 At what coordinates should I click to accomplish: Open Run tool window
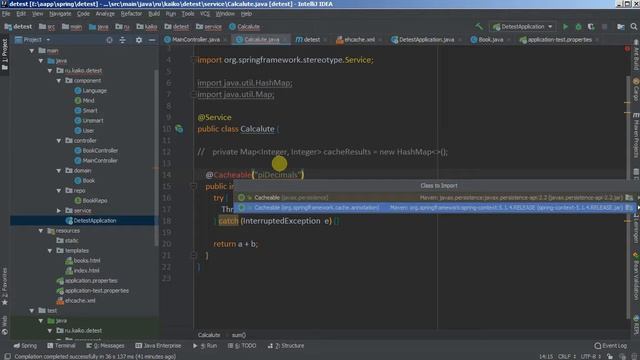coord(205,346)
